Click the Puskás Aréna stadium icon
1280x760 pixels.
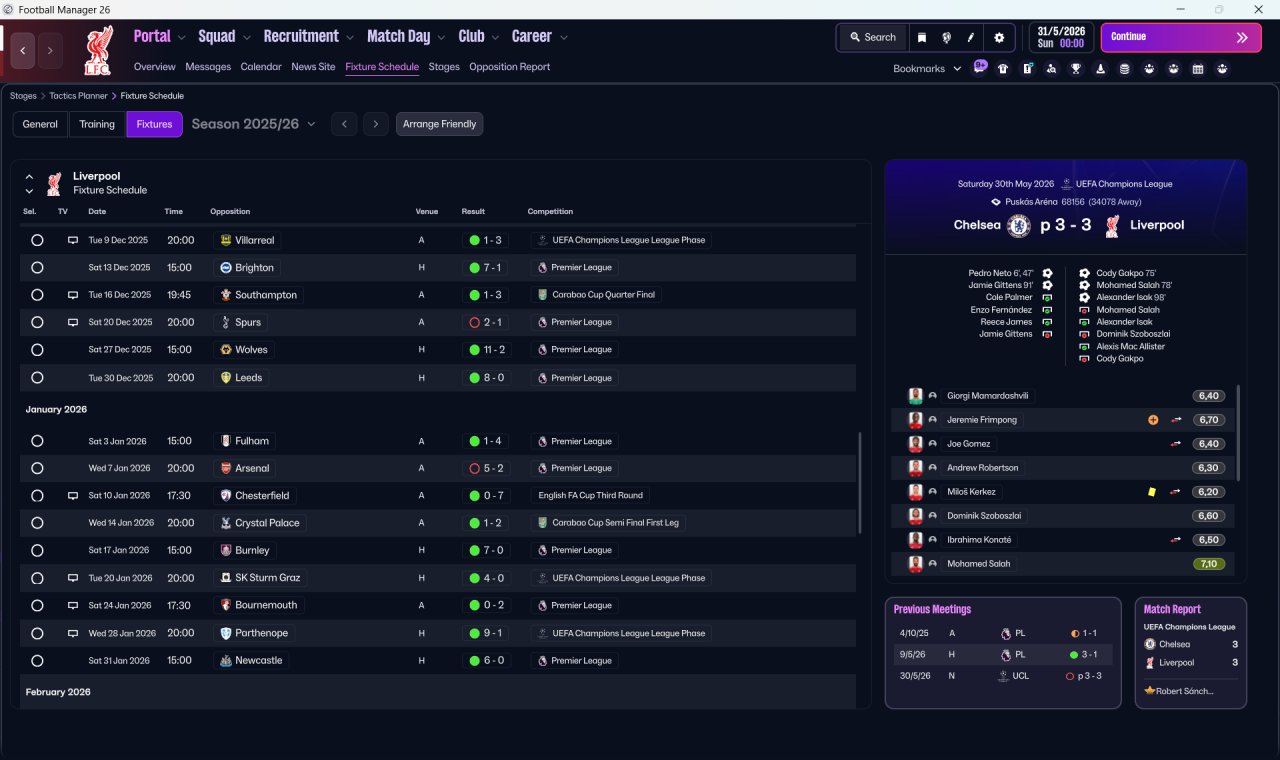coord(995,202)
